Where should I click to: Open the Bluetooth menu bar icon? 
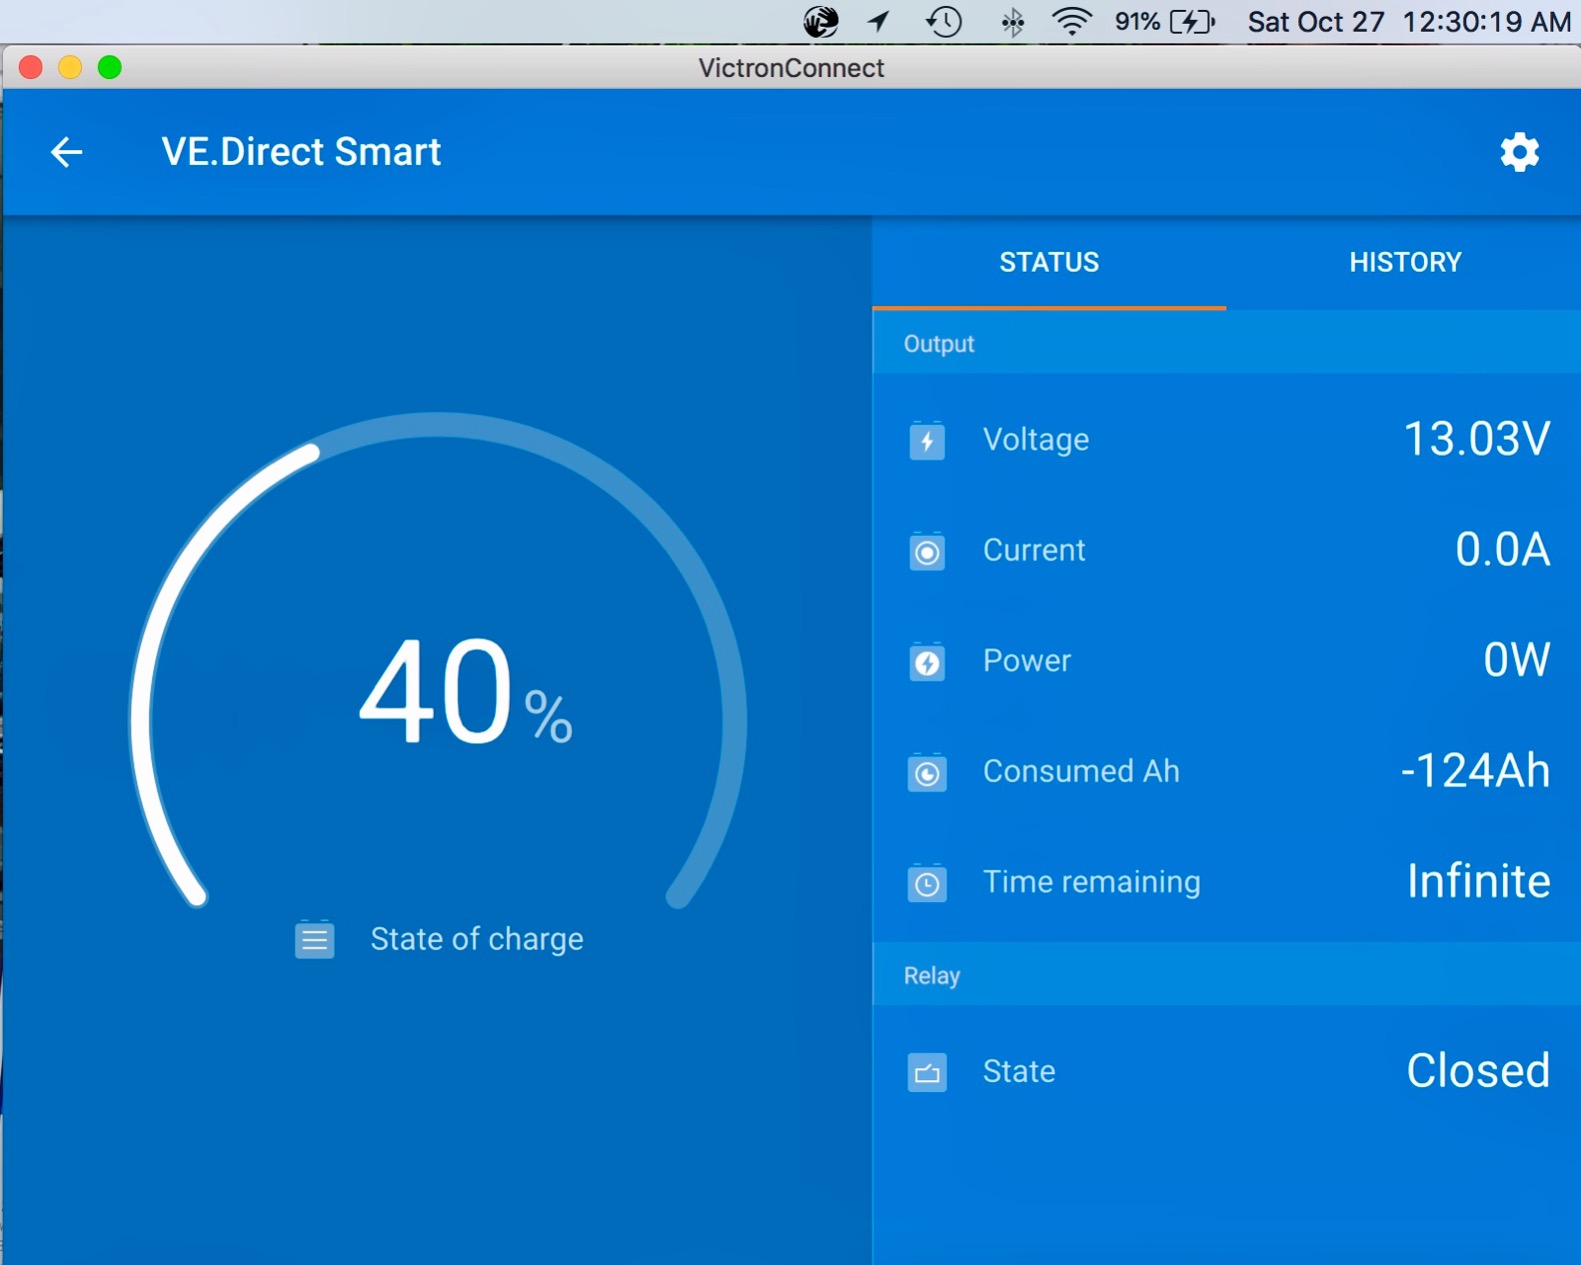pos(1012,21)
